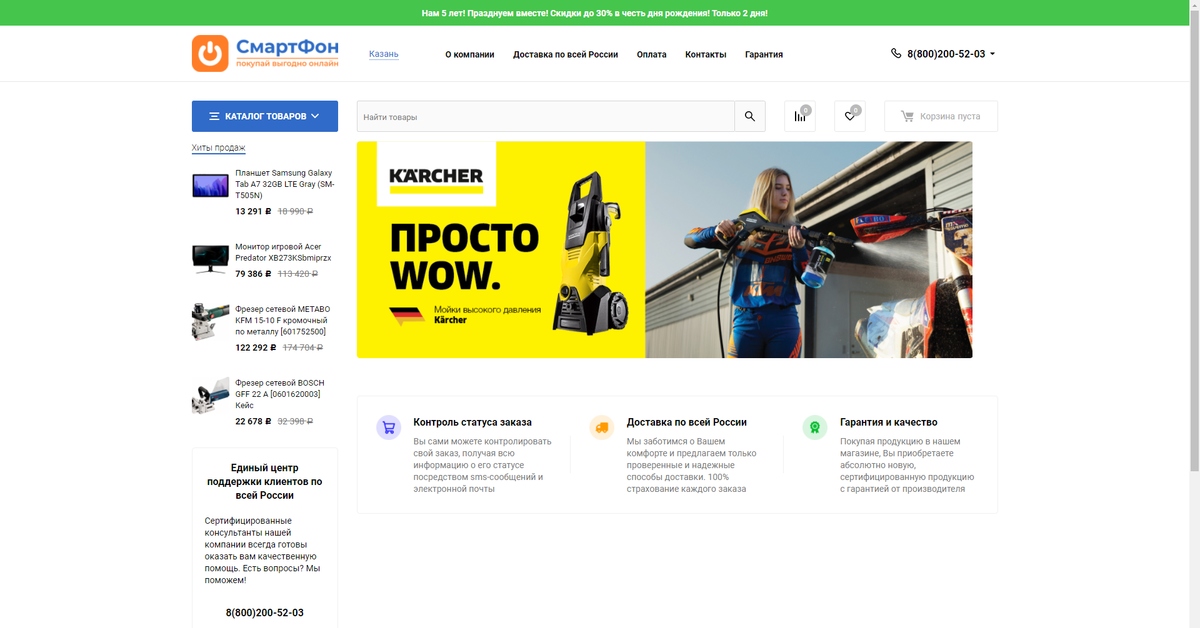Click the green birthday promo banner text
The width and height of the screenshot is (1200, 628).
tap(595, 13)
